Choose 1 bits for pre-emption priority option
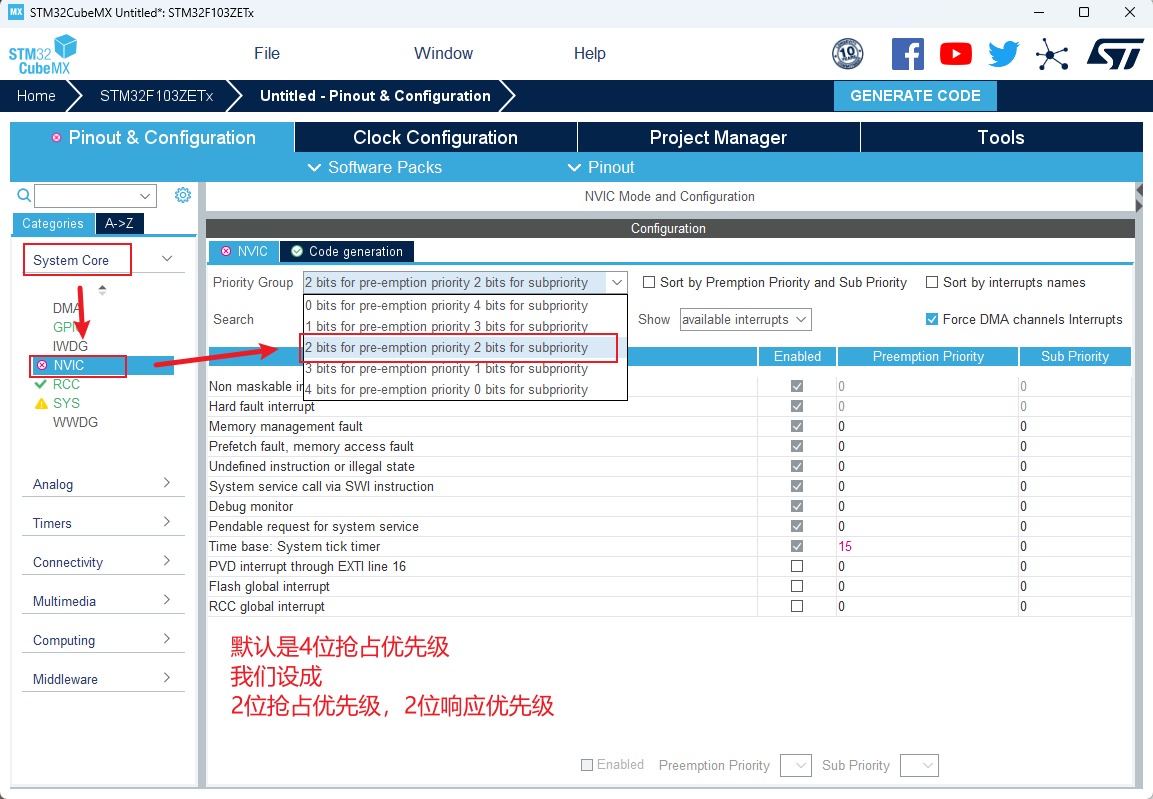 click(465, 326)
